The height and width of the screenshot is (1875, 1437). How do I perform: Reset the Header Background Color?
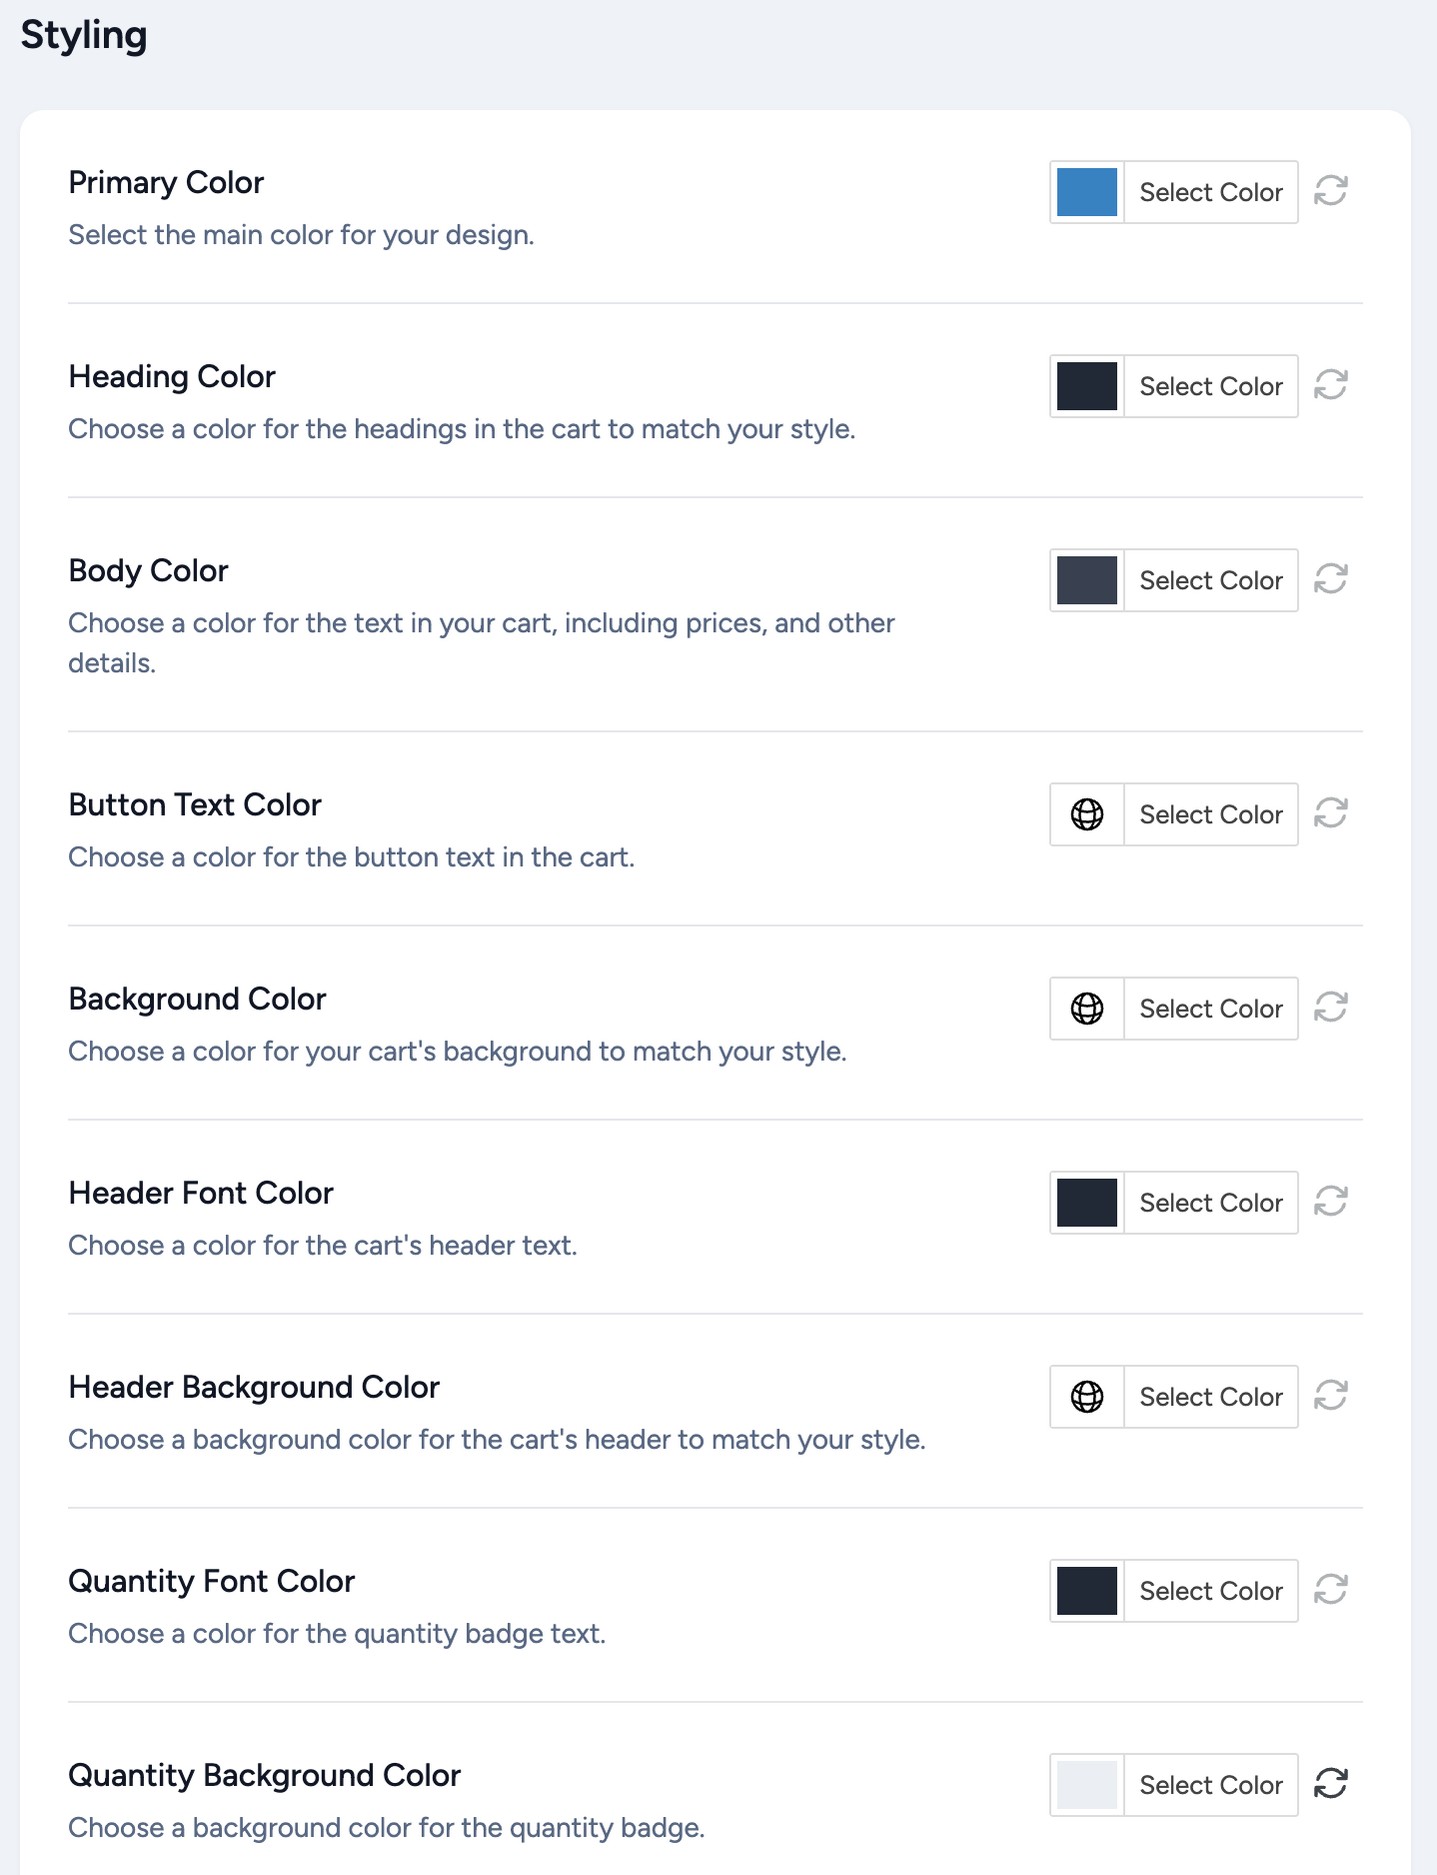(1331, 1395)
